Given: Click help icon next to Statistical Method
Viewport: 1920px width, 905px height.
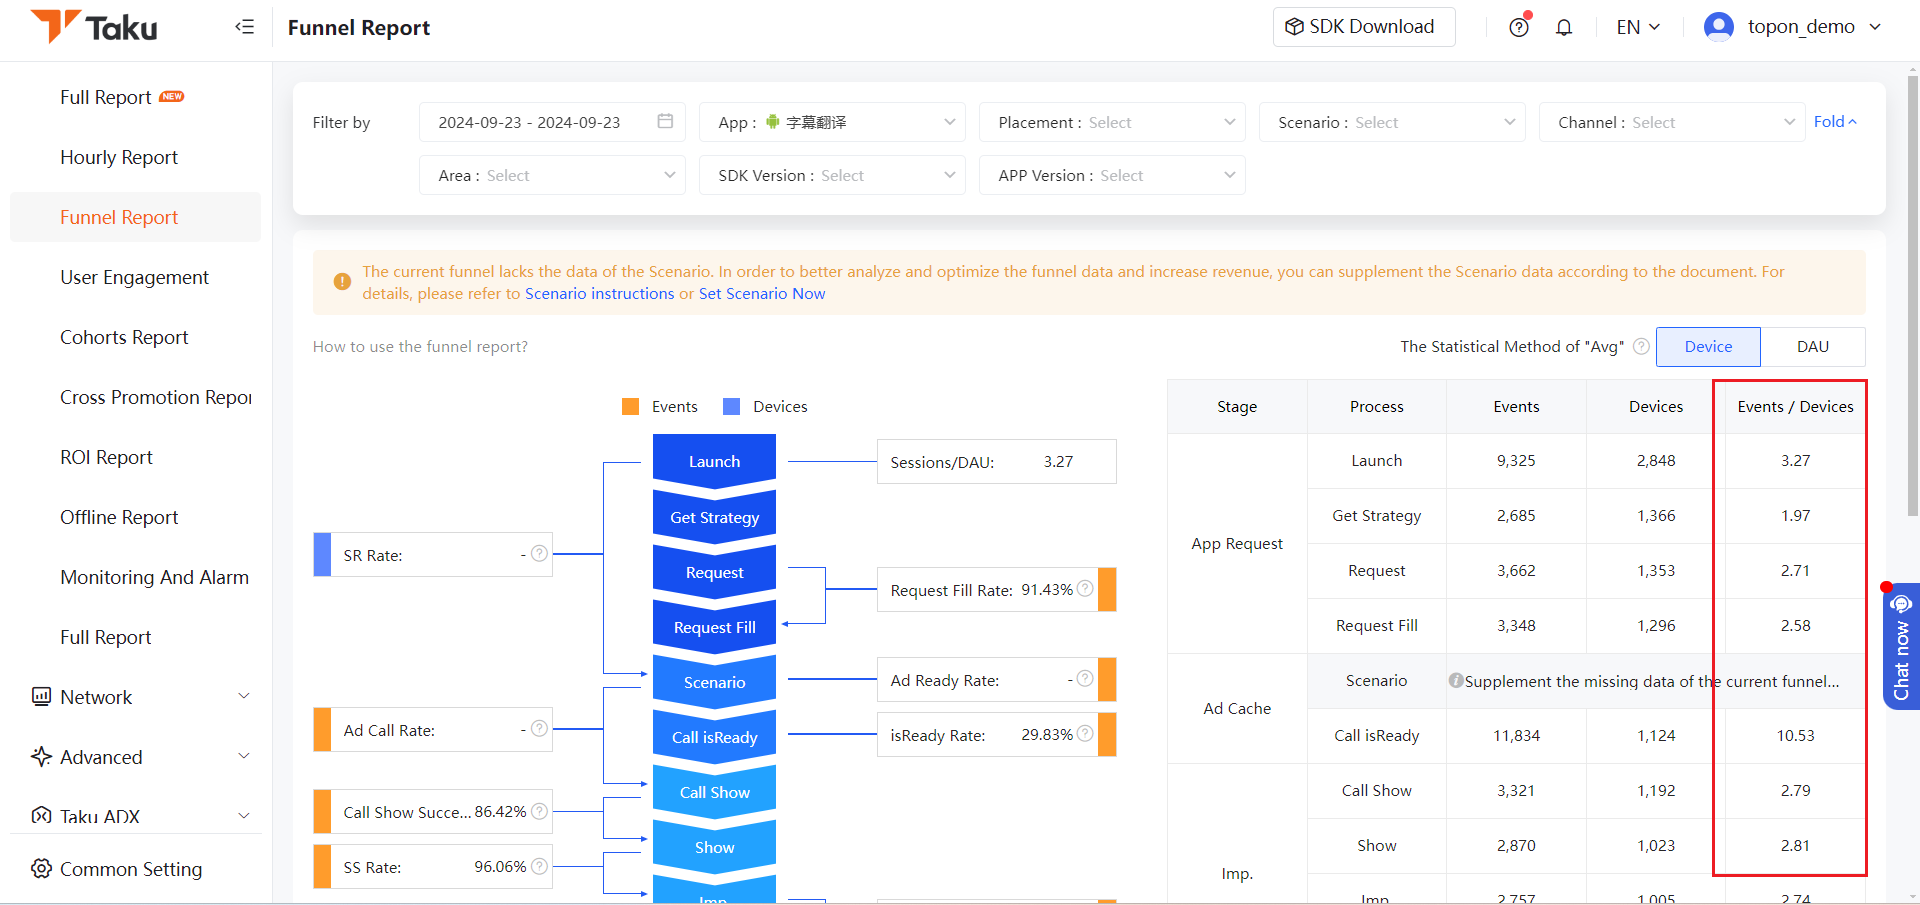Looking at the screenshot, I should 1641,346.
